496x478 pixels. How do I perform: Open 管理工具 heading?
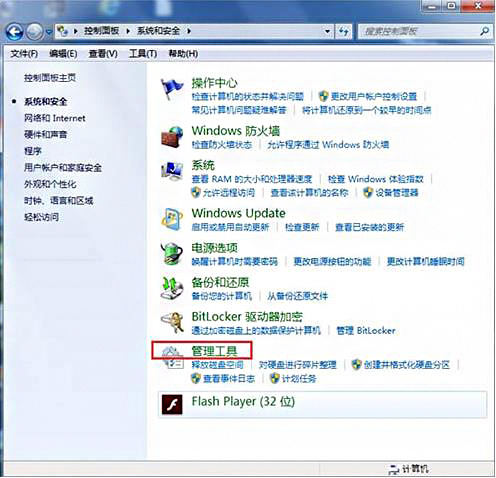214,351
